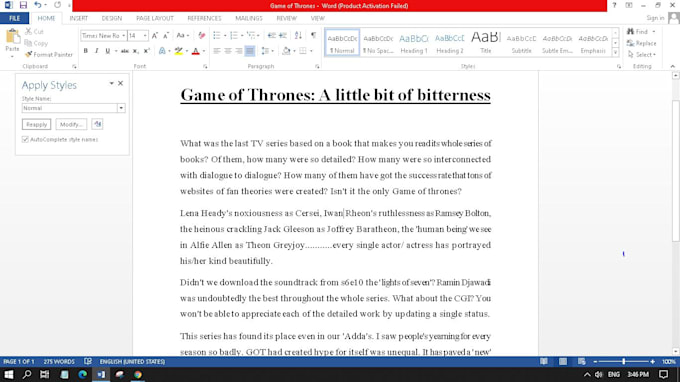The height and width of the screenshot is (382, 680).
Task: Click the vertical scrollbar thumb
Action: click(675, 171)
